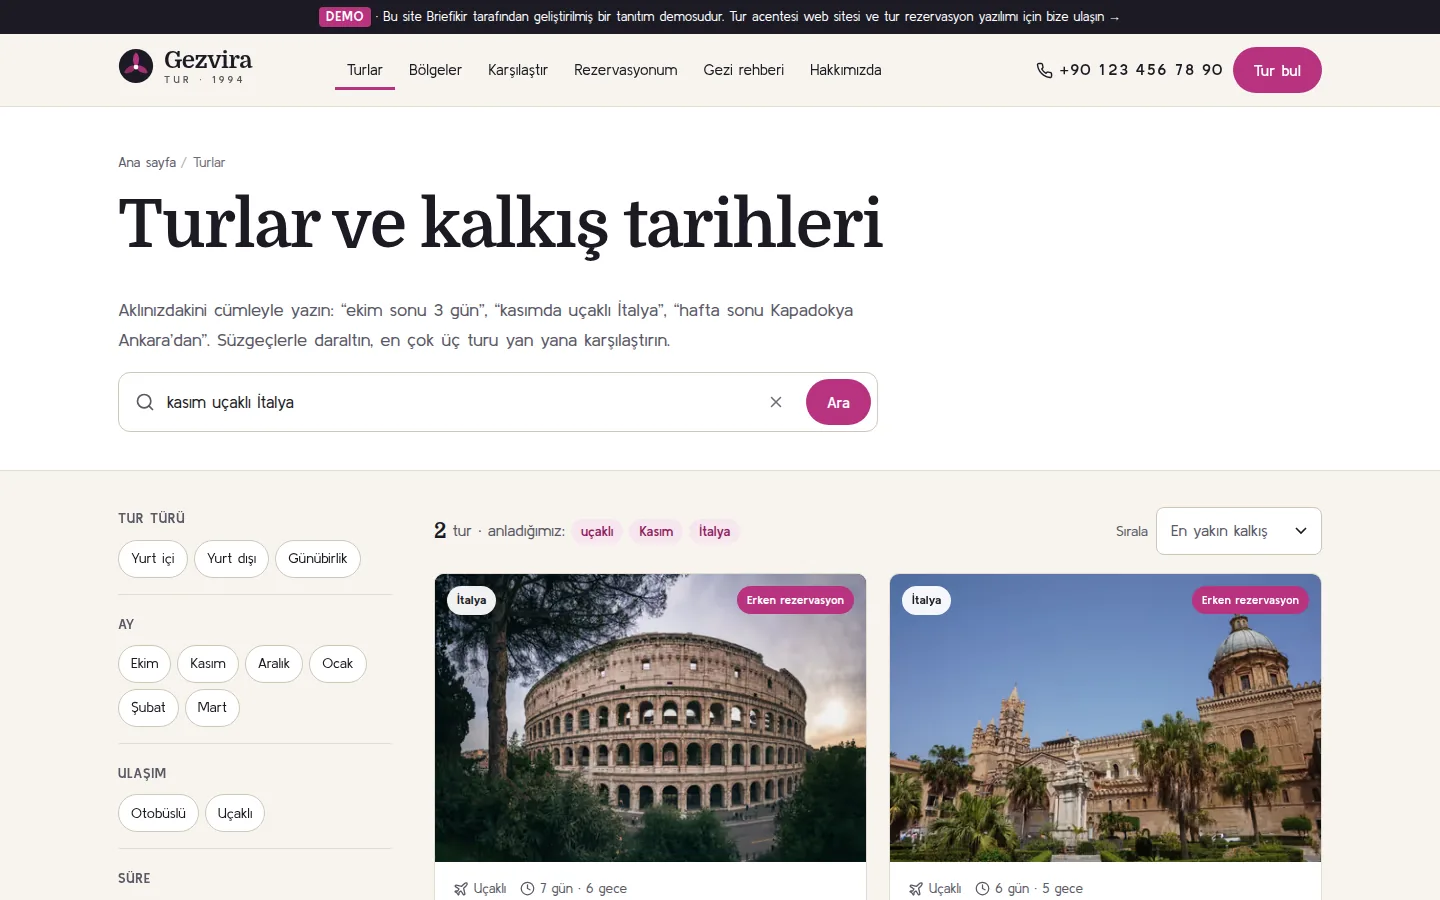
Task: Click the airplane icon on the 7 gün card
Action: 461,889
